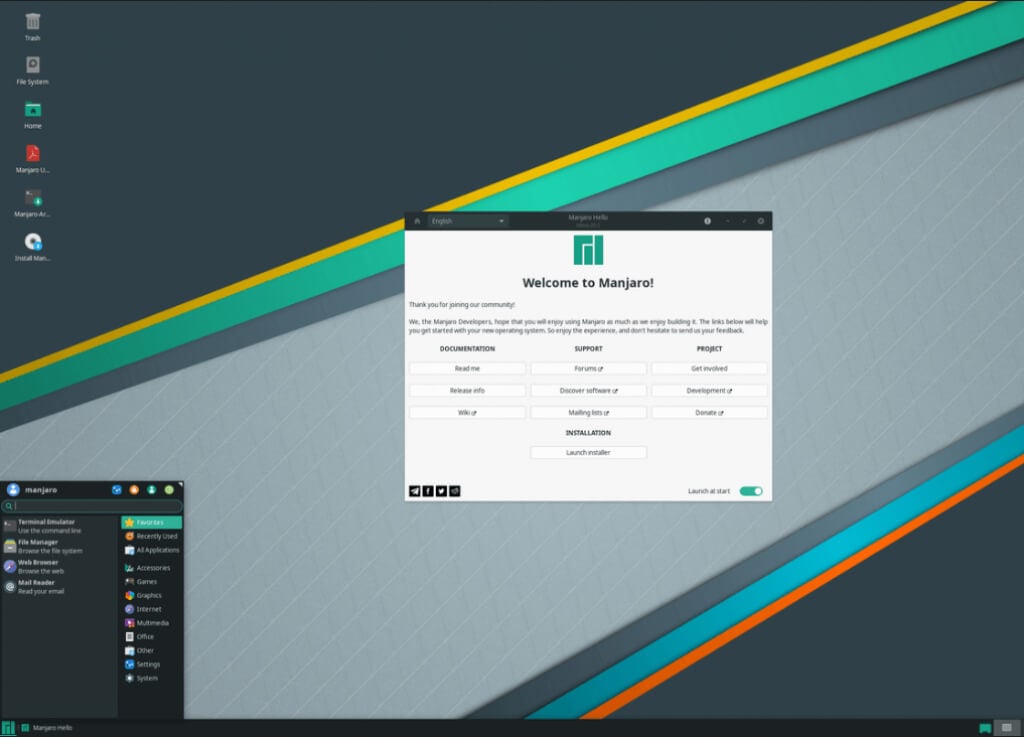Open the Reddit social icon
1024x737 pixels.
455,491
